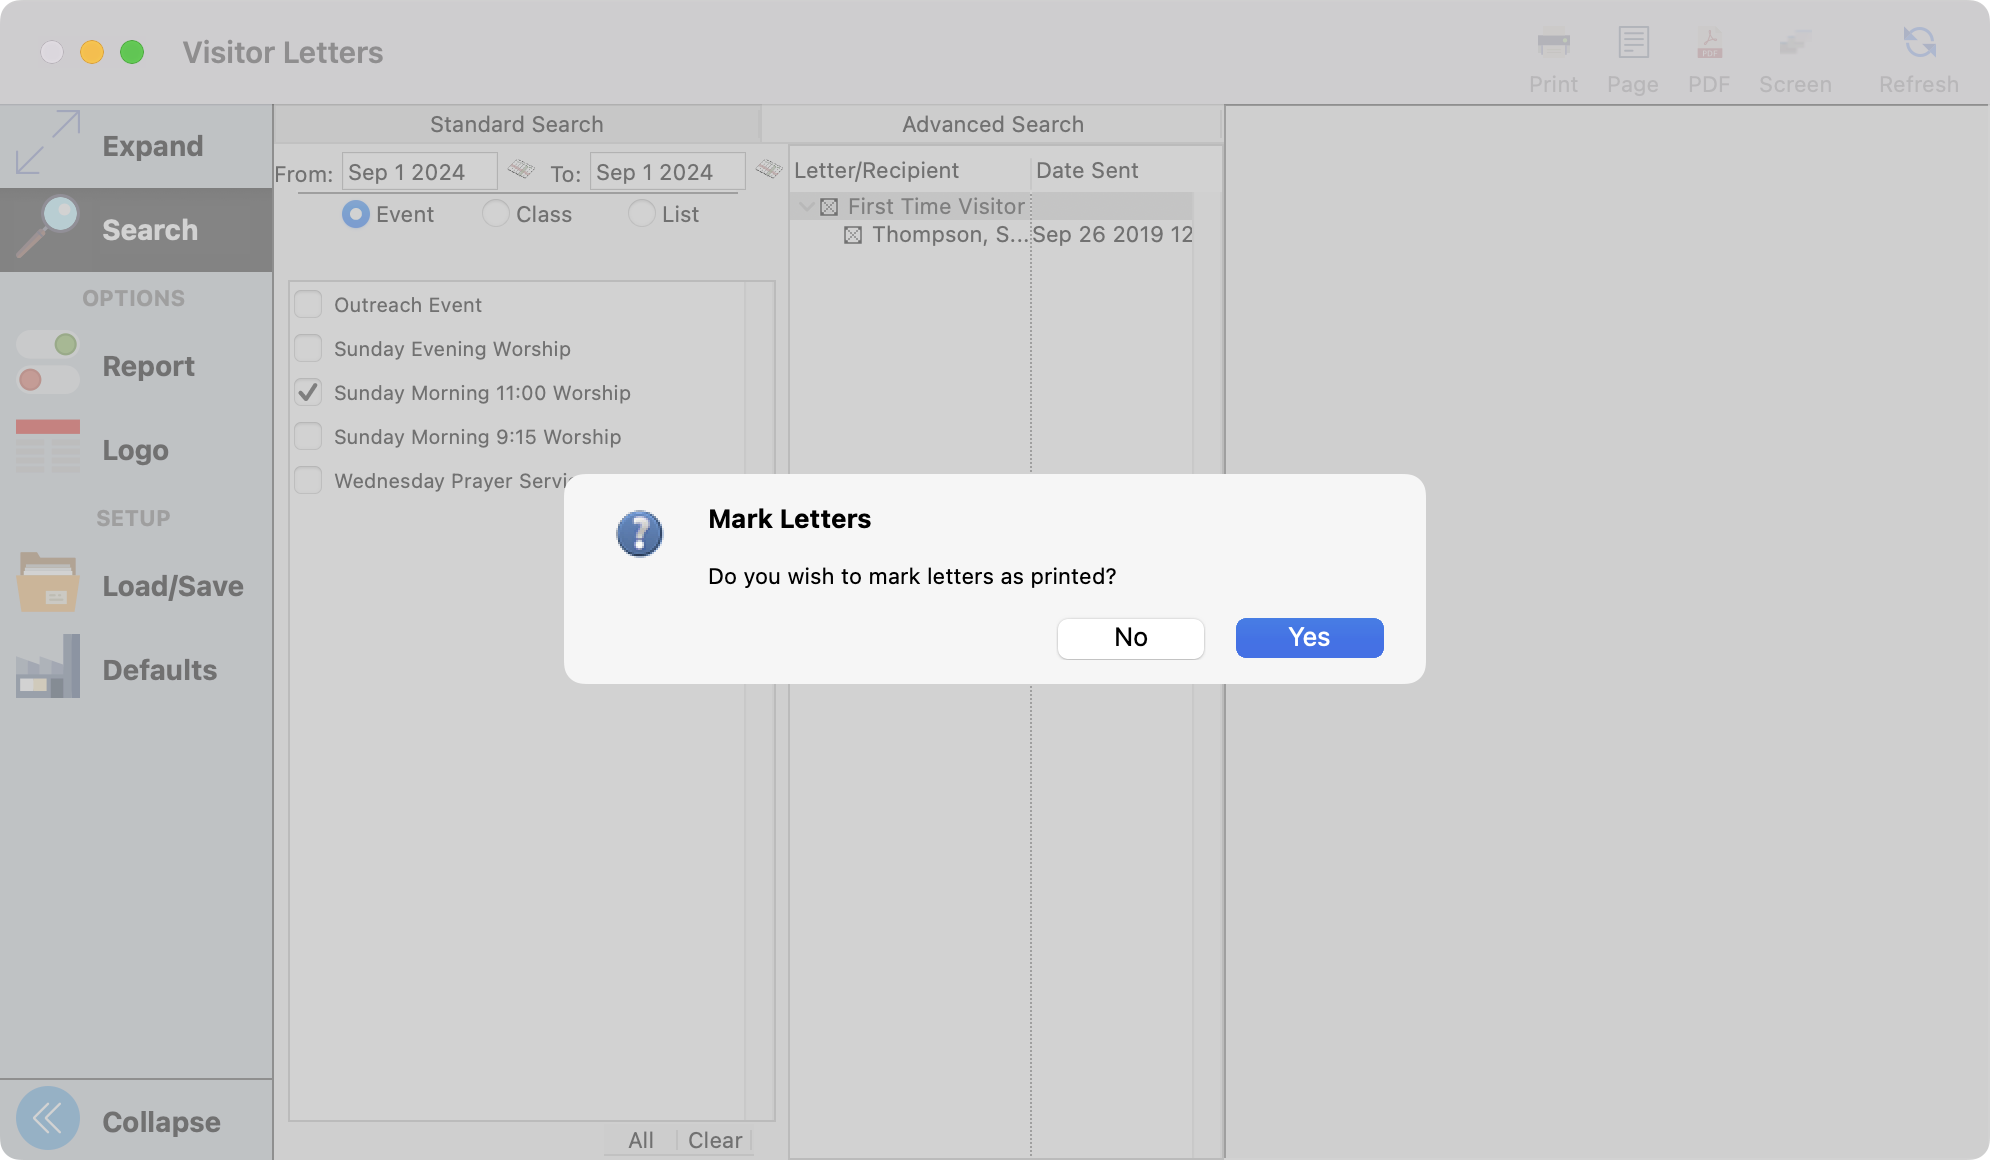Switch to the Advanced Search tab
The height and width of the screenshot is (1160, 1990).
click(x=992, y=124)
